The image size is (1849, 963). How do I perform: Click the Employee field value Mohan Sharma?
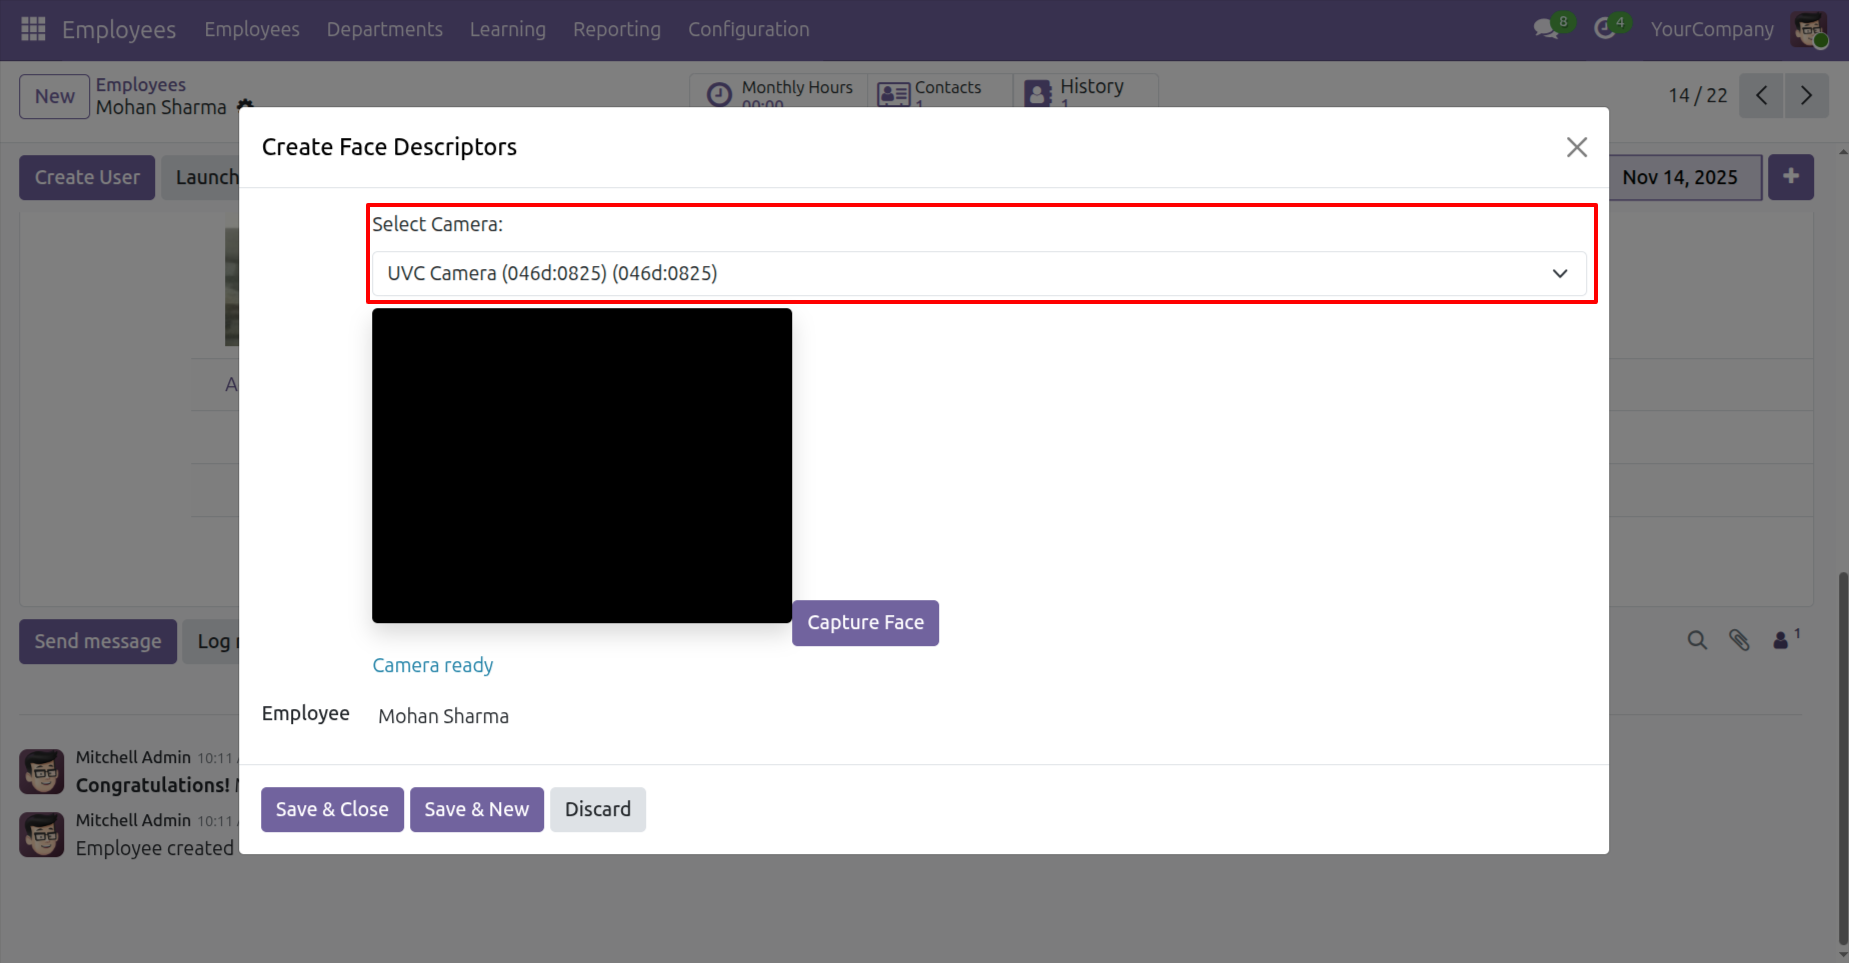point(443,716)
